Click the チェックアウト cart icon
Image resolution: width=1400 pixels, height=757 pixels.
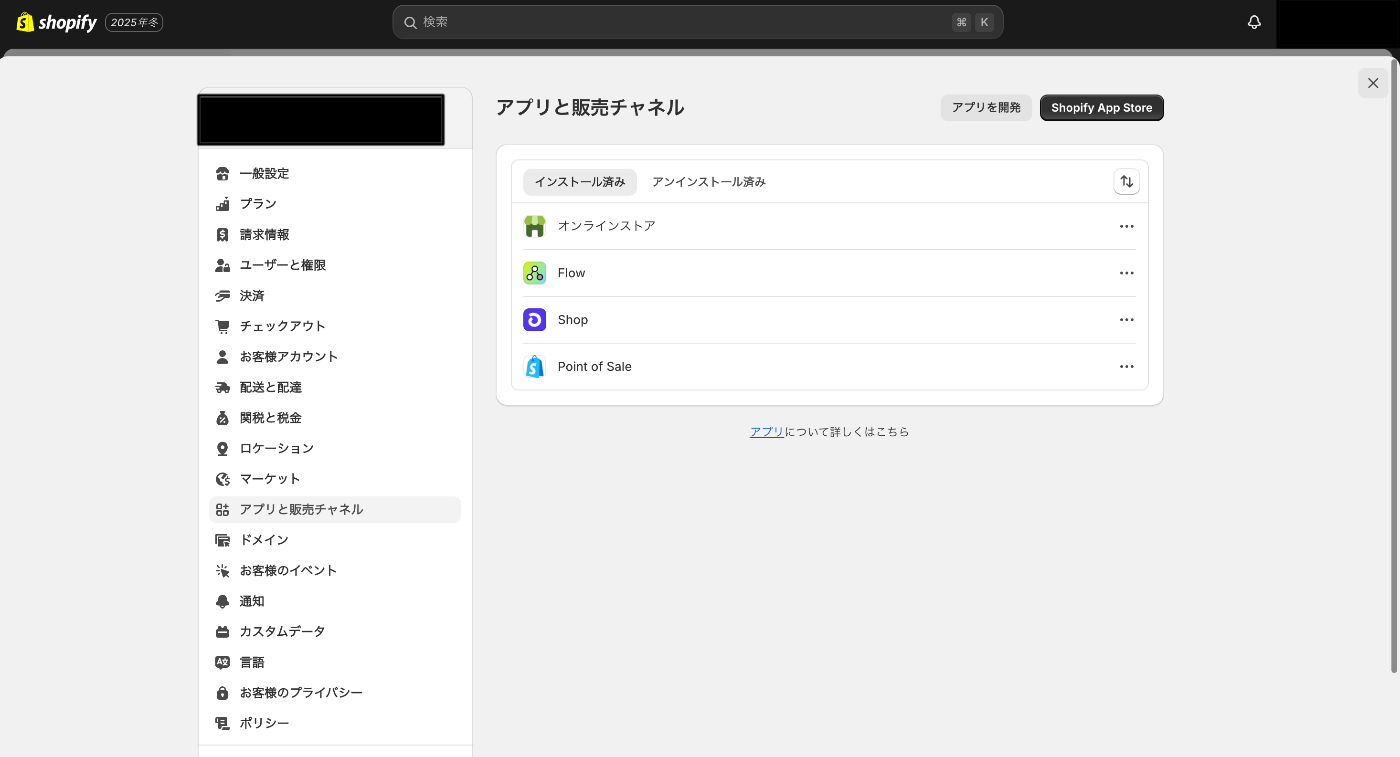pos(223,326)
